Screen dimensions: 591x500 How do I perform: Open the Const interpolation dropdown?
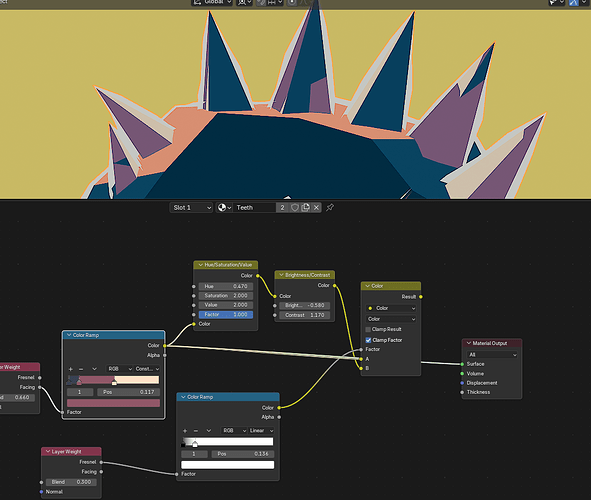coord(147,369)
